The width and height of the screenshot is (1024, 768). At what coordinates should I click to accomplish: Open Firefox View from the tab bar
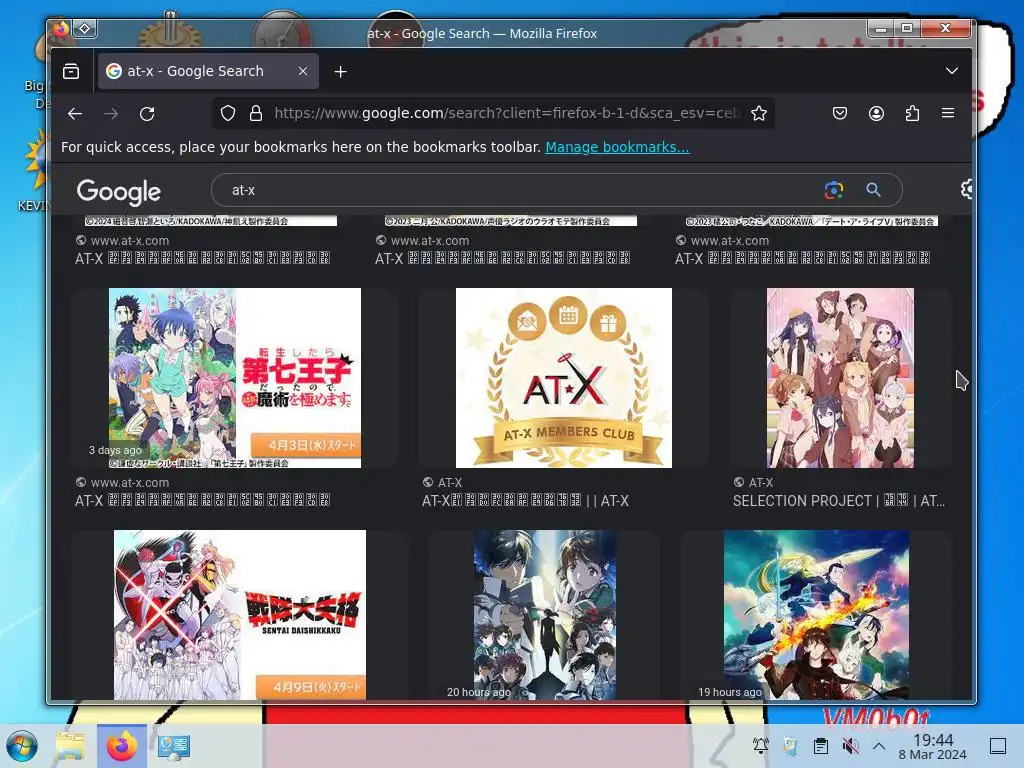(x=71, y=71)
